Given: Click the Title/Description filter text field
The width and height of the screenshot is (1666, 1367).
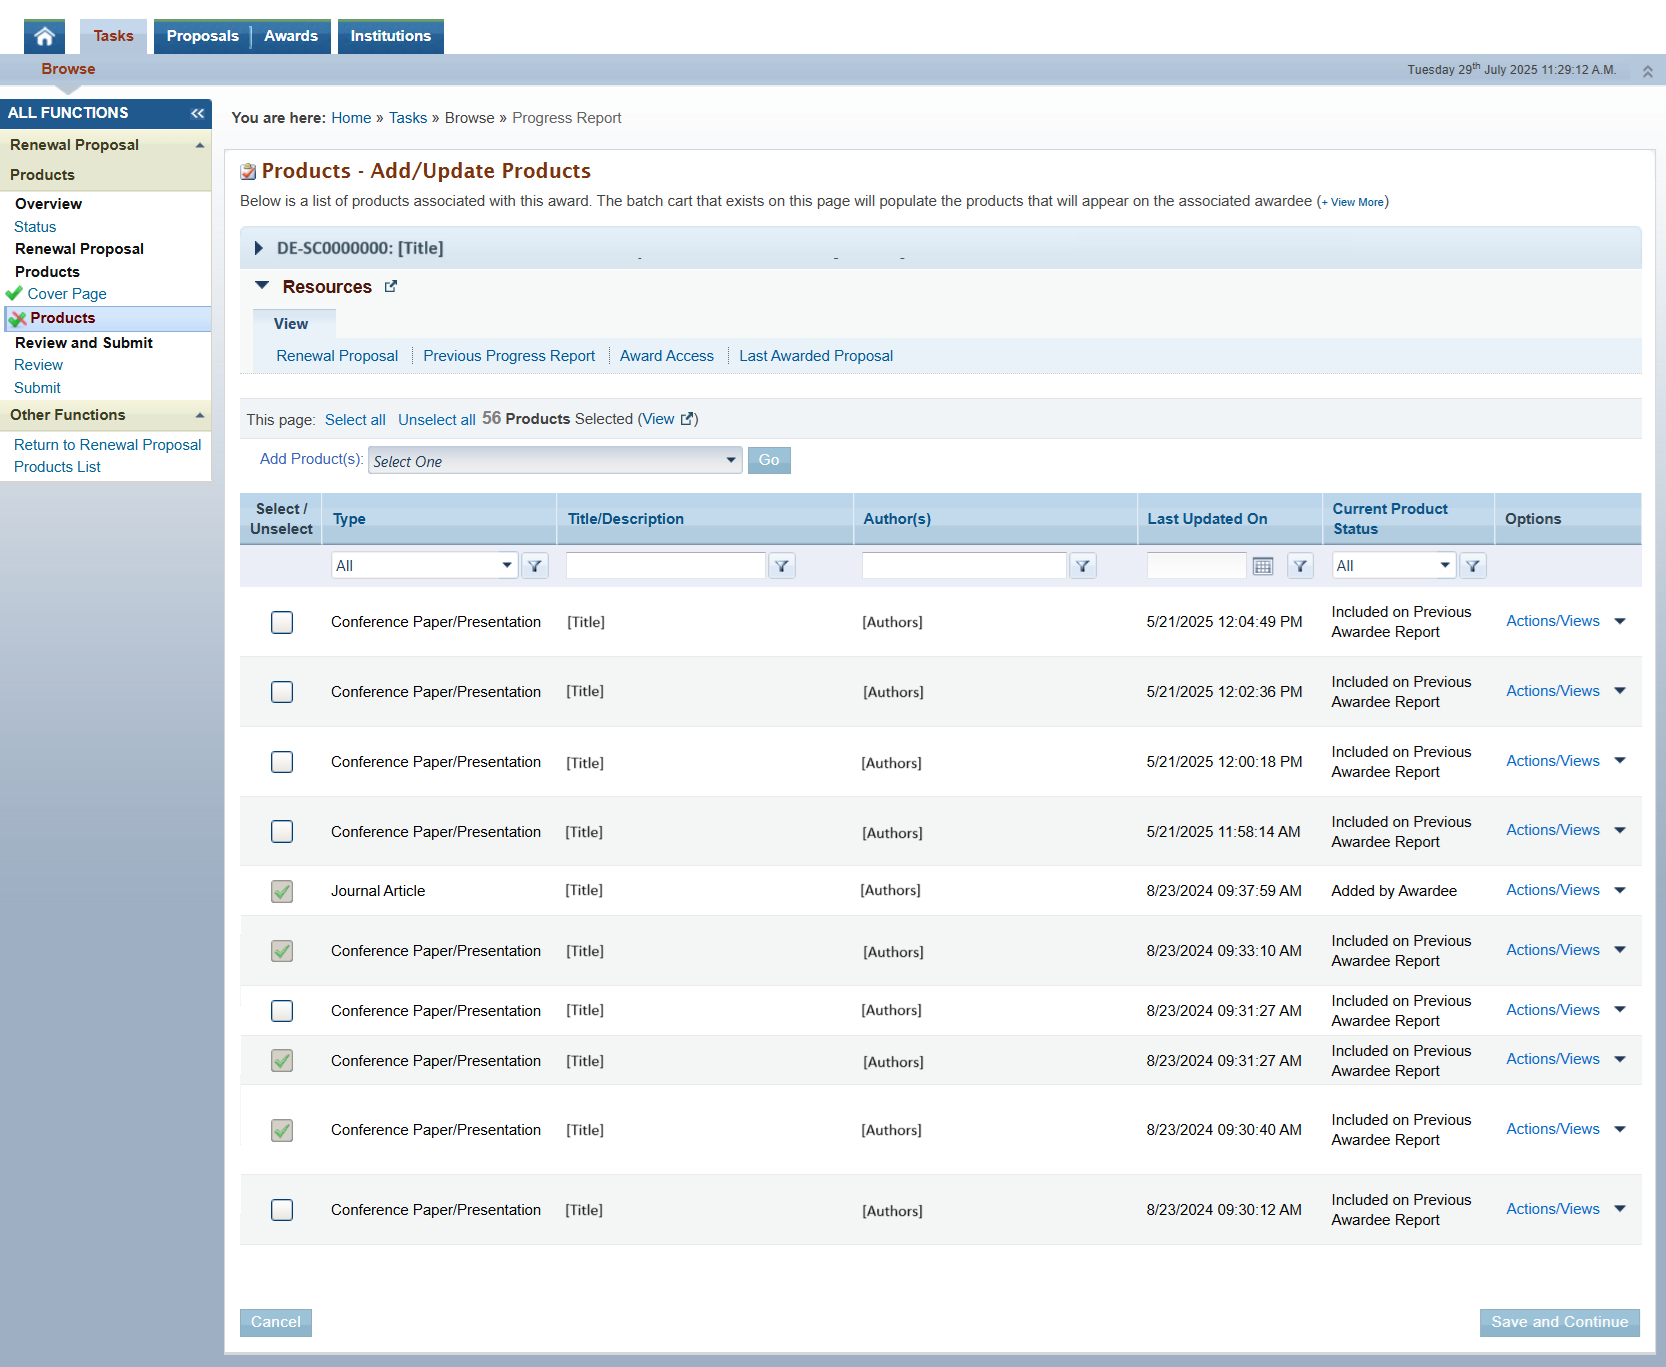Looking at the screenshot, I should (665, 566).
